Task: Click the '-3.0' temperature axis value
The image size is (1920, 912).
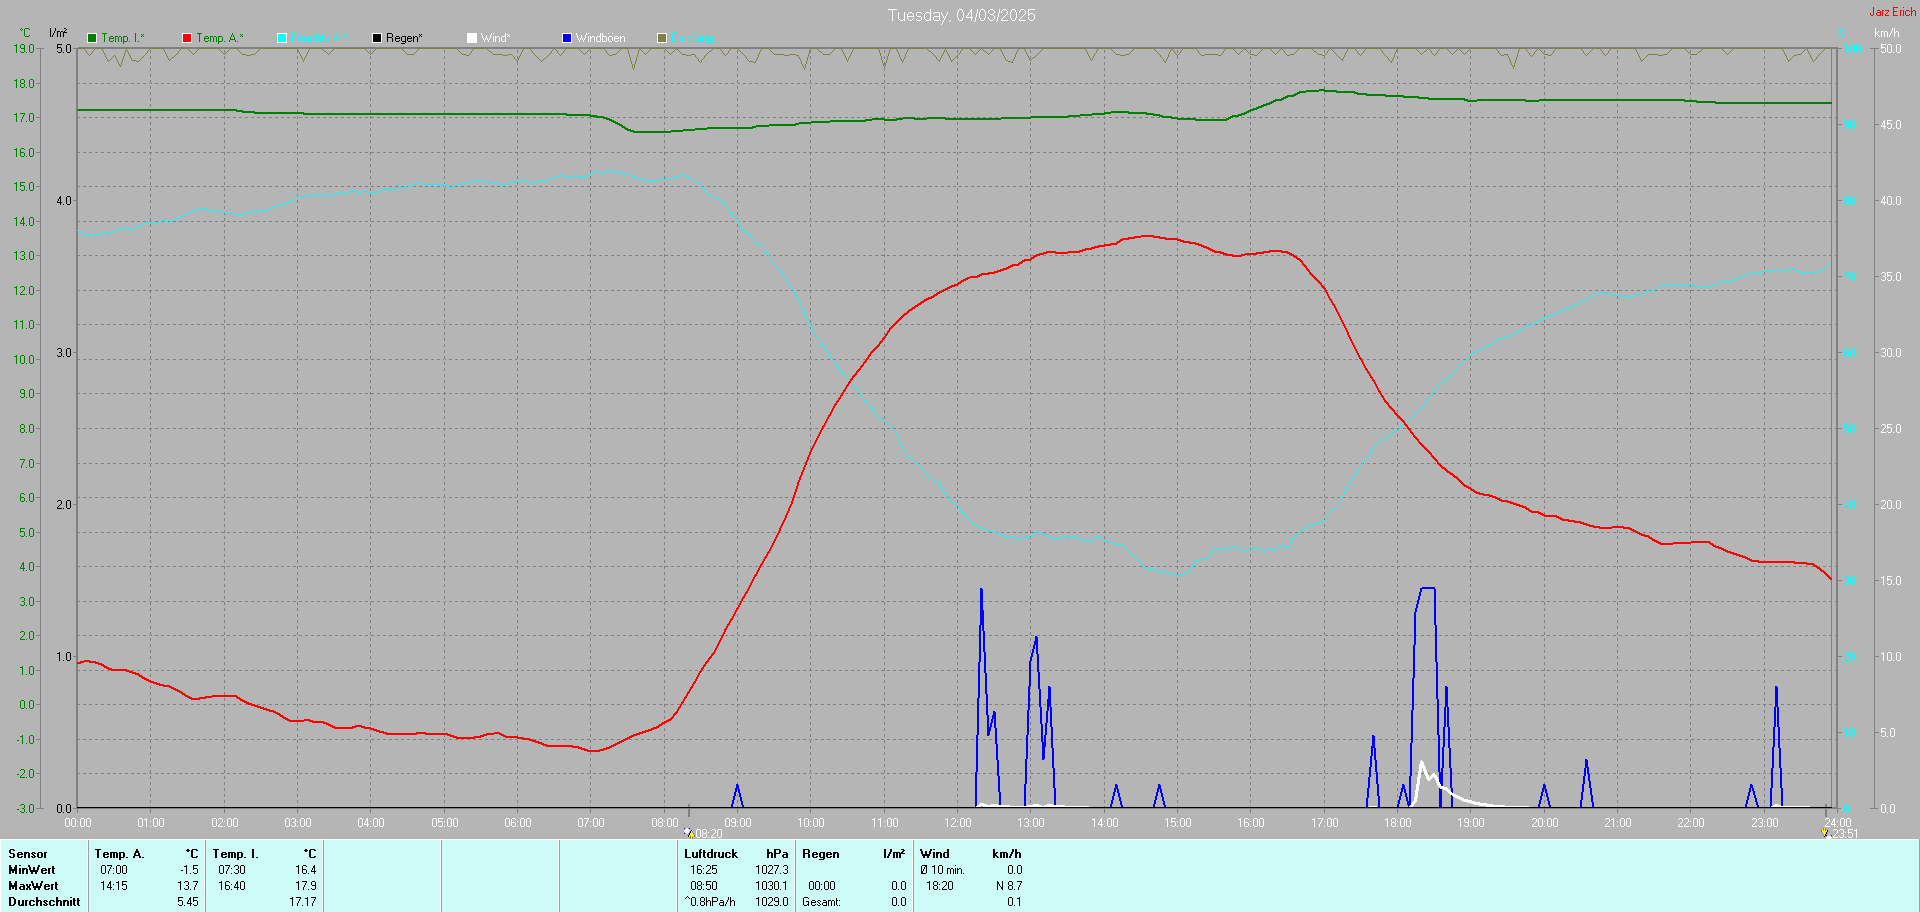Action: 25,808
